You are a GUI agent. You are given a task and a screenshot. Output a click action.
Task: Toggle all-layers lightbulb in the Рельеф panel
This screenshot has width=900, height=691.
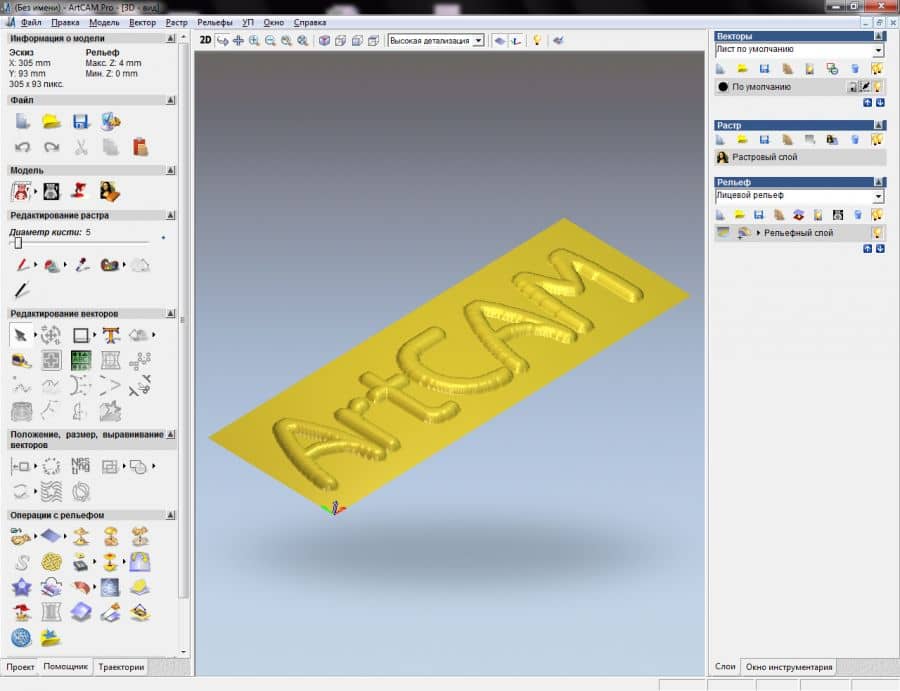point(876,215)
